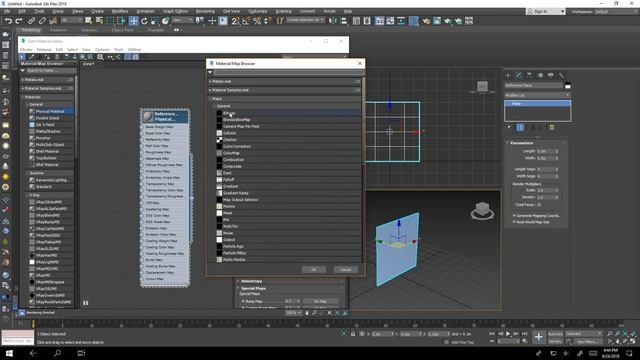Open the Modifier List dropdown

coord(538,95)
